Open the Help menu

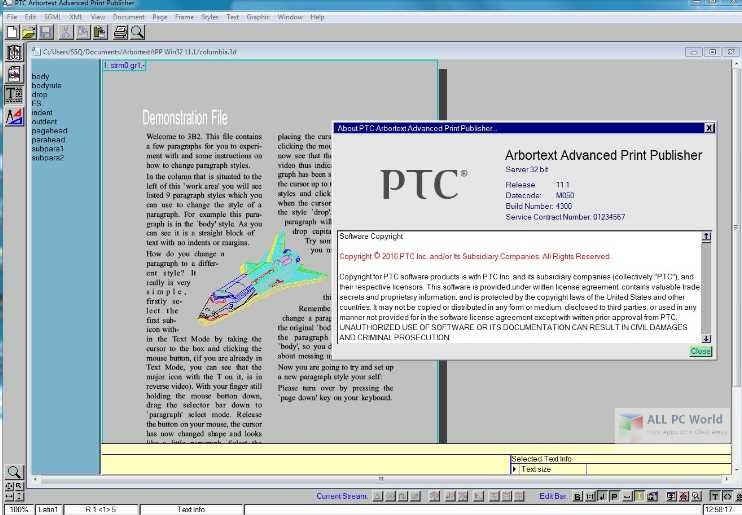[317, 17]
